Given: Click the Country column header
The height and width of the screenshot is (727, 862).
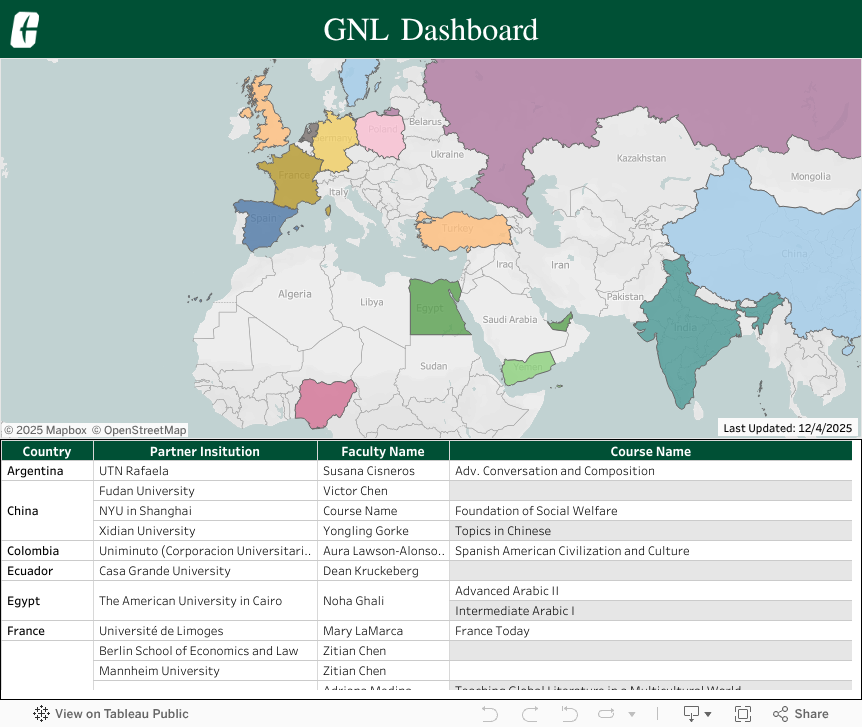Looking at the screenshot, I should (46, 450).
